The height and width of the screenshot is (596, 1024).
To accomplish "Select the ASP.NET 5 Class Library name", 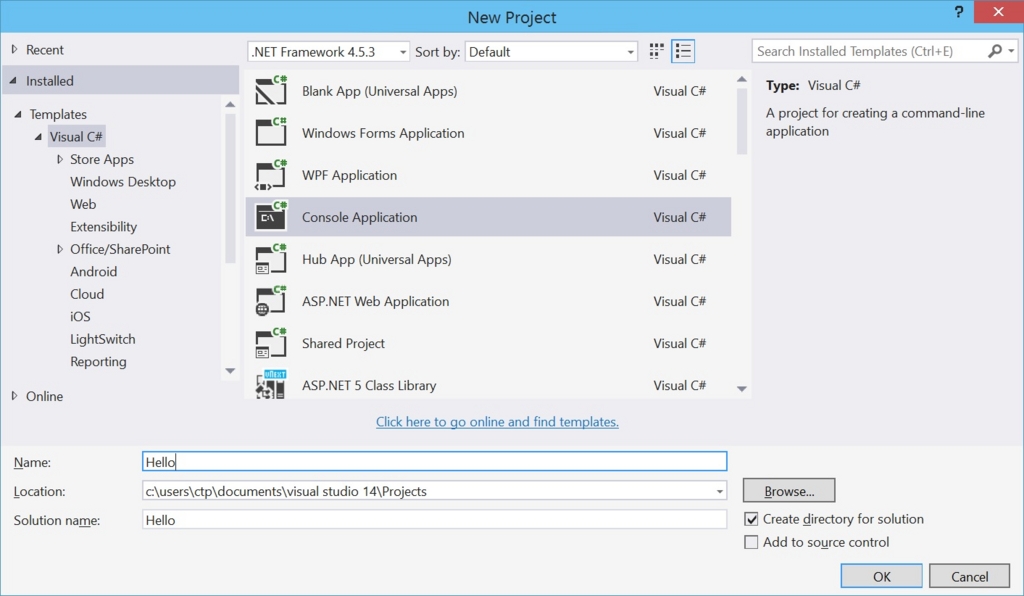I will pos(369,385).
